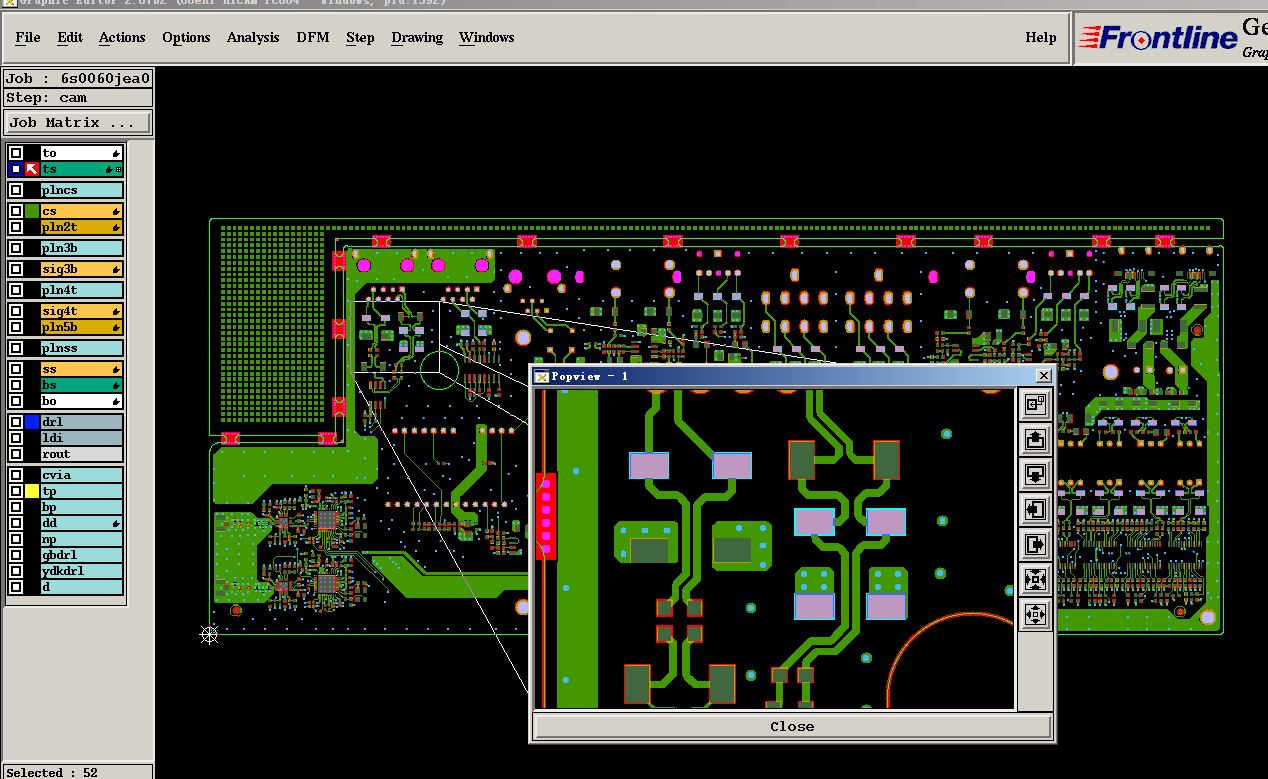
Task: Open the Options menu
Action: (186, 37)
